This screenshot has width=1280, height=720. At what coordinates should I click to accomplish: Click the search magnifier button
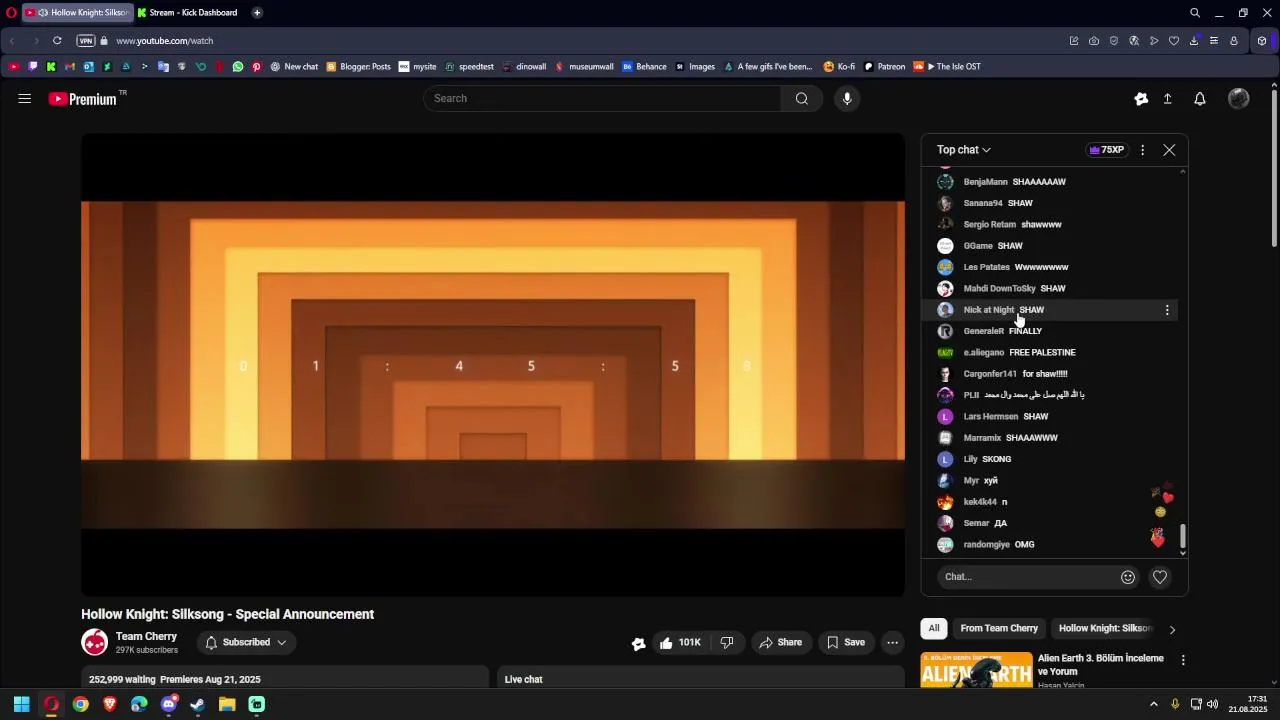(801, 98)
